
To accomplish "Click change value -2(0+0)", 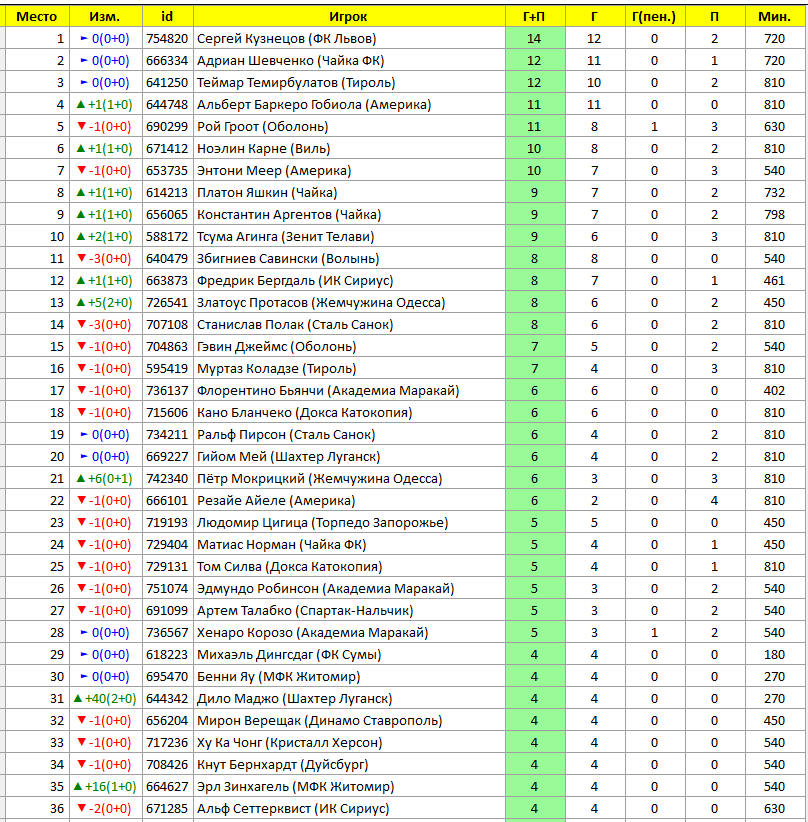I will pos(104,809).
